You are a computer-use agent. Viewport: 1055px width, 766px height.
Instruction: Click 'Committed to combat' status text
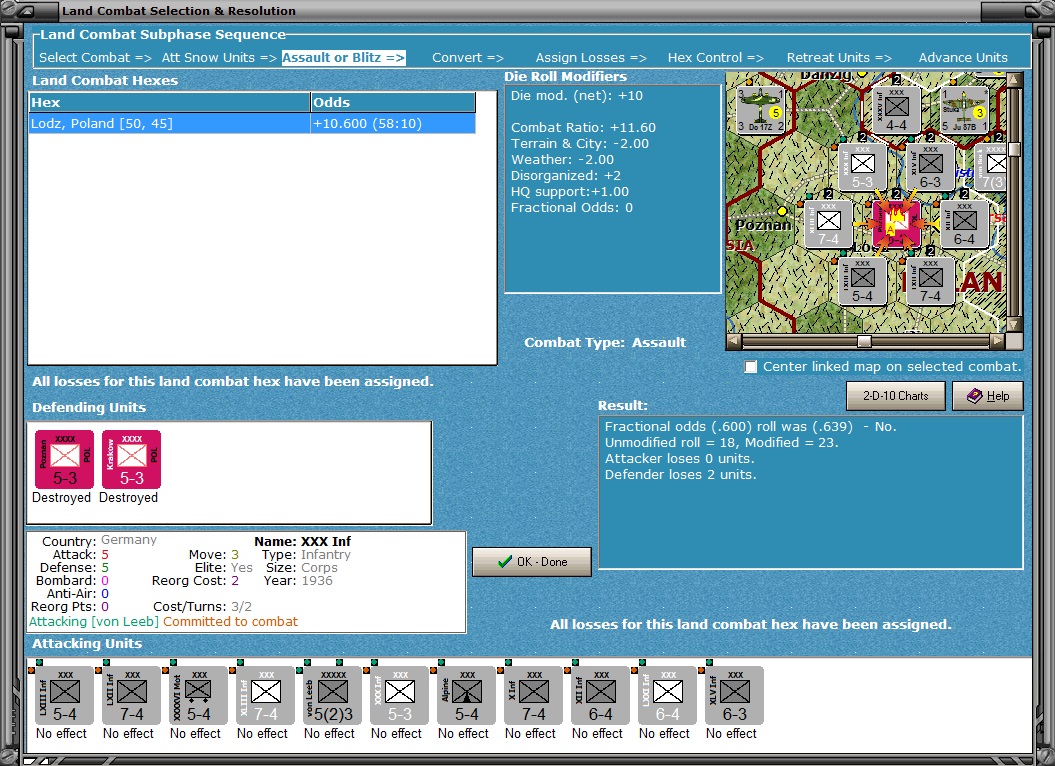click(x=230, y=621)
